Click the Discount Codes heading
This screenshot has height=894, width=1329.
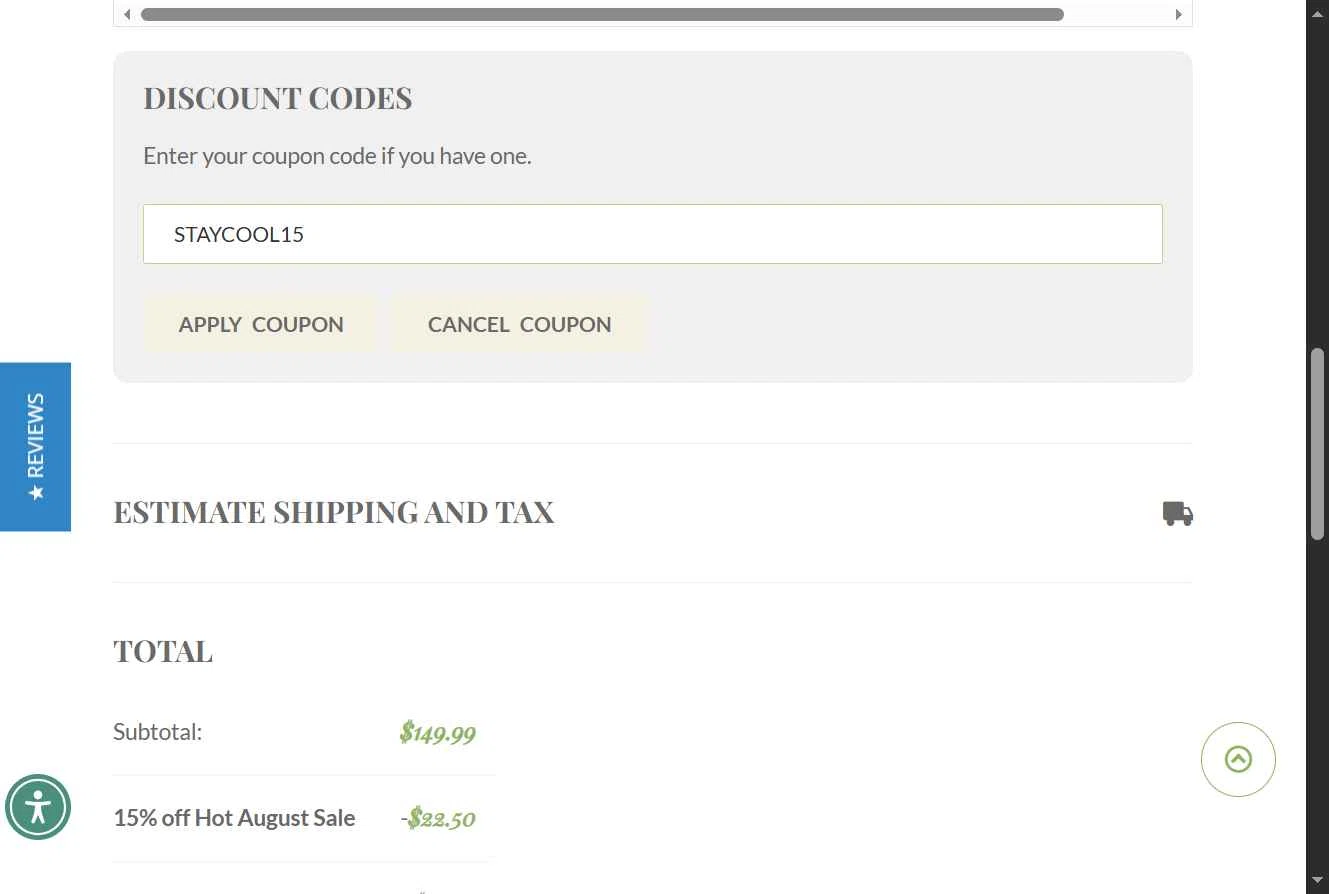278,98
